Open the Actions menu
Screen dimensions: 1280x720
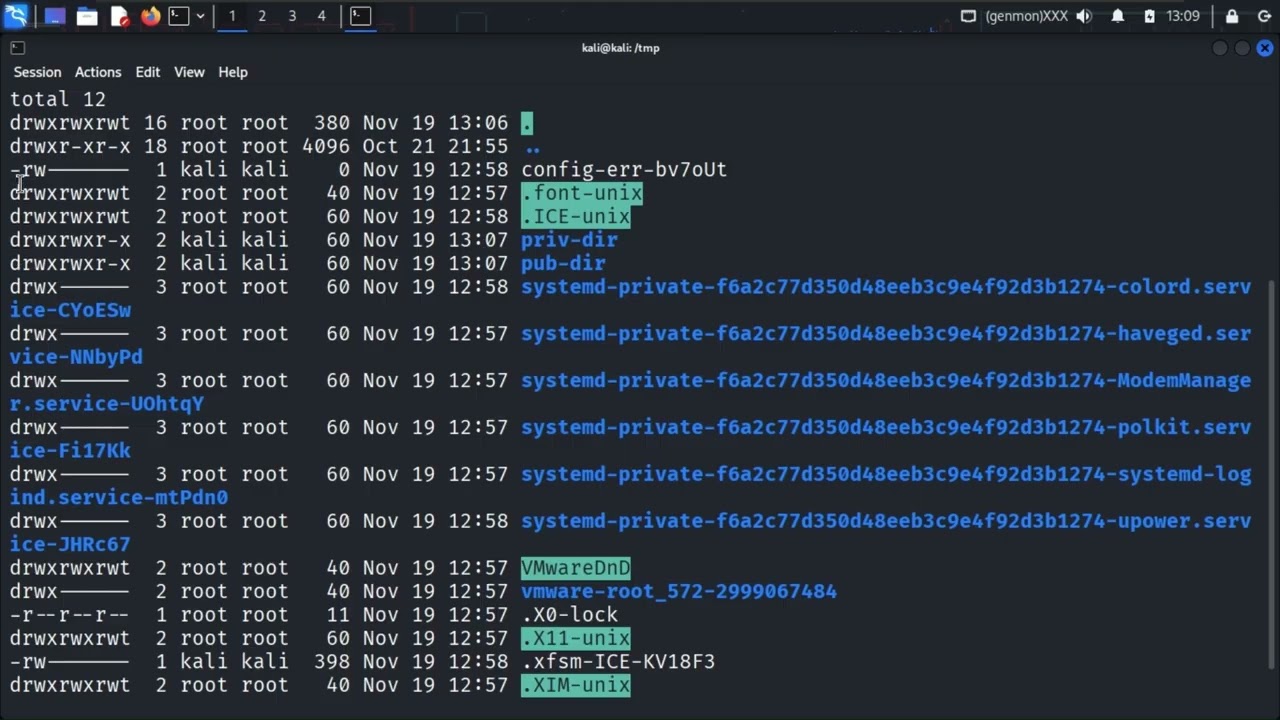[x=98, y=72]
